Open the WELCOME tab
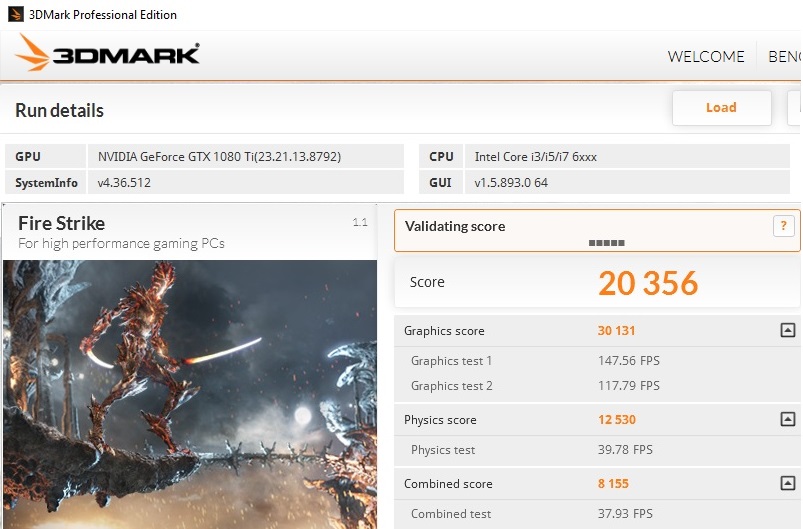 tap(706, 56)
